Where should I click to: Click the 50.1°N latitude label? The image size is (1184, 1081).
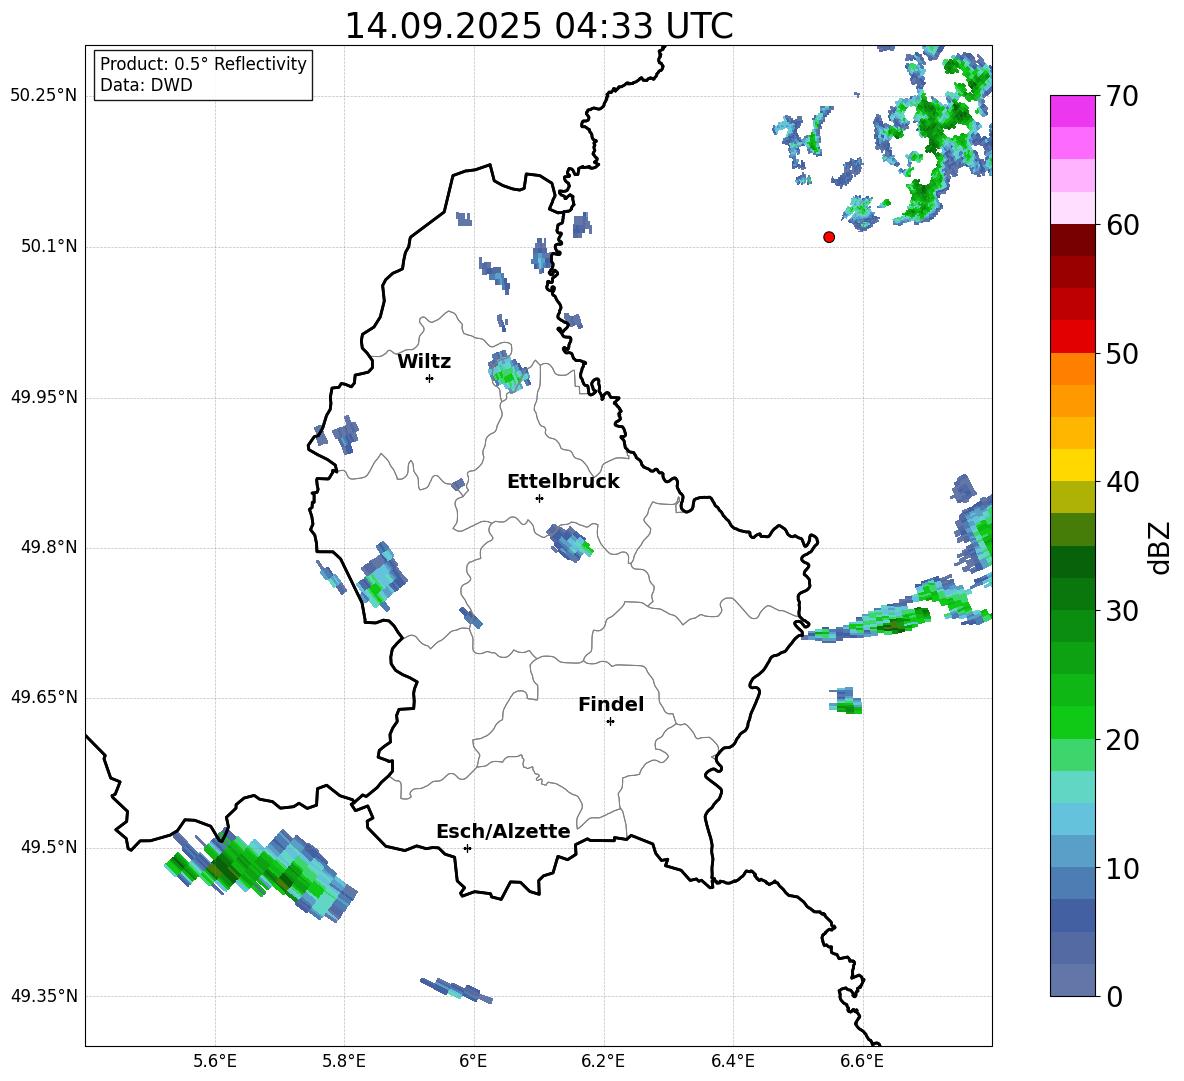click(x=49, y=246)
